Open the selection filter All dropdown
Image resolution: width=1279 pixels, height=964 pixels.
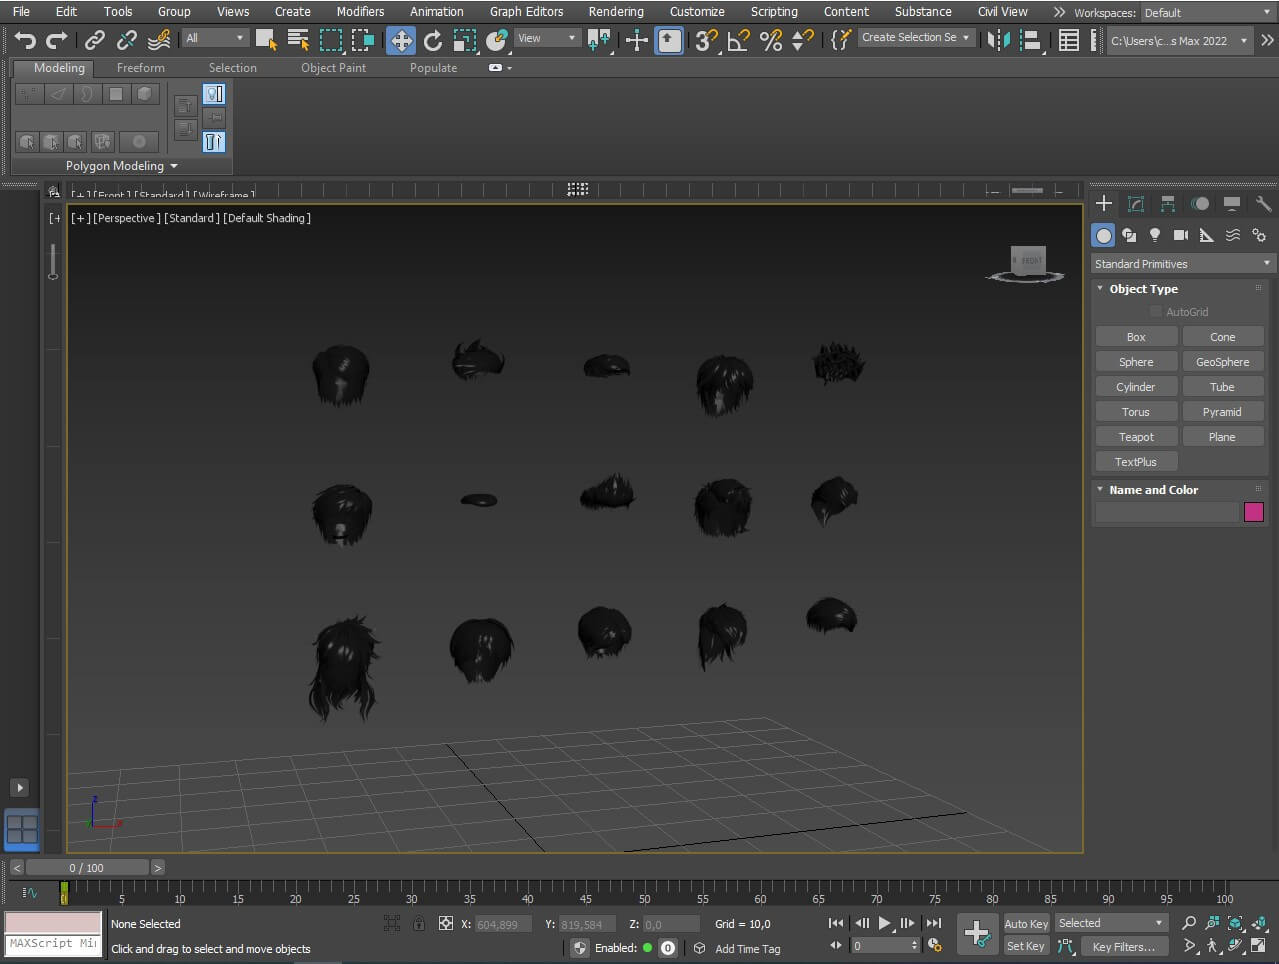(215, 38)
